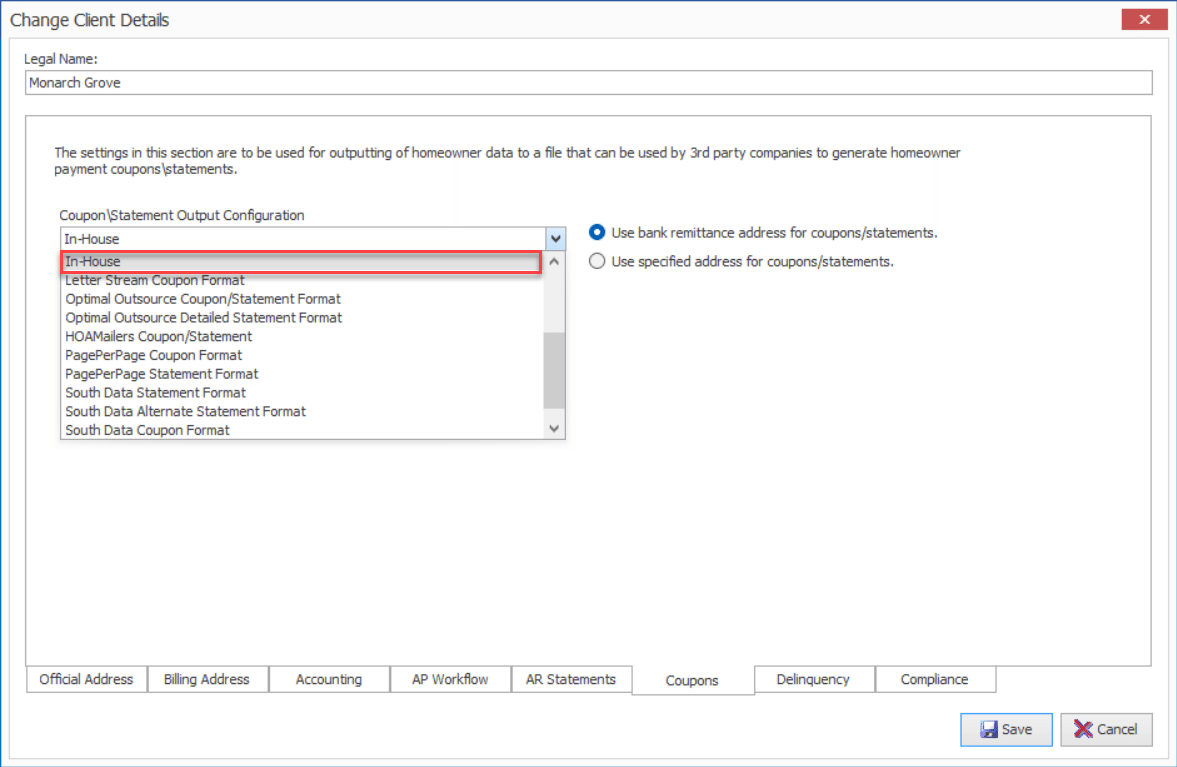Screen dimensions: 1177x767
Task: Choose South Data Coupon Format
Action: pos(303,430)
